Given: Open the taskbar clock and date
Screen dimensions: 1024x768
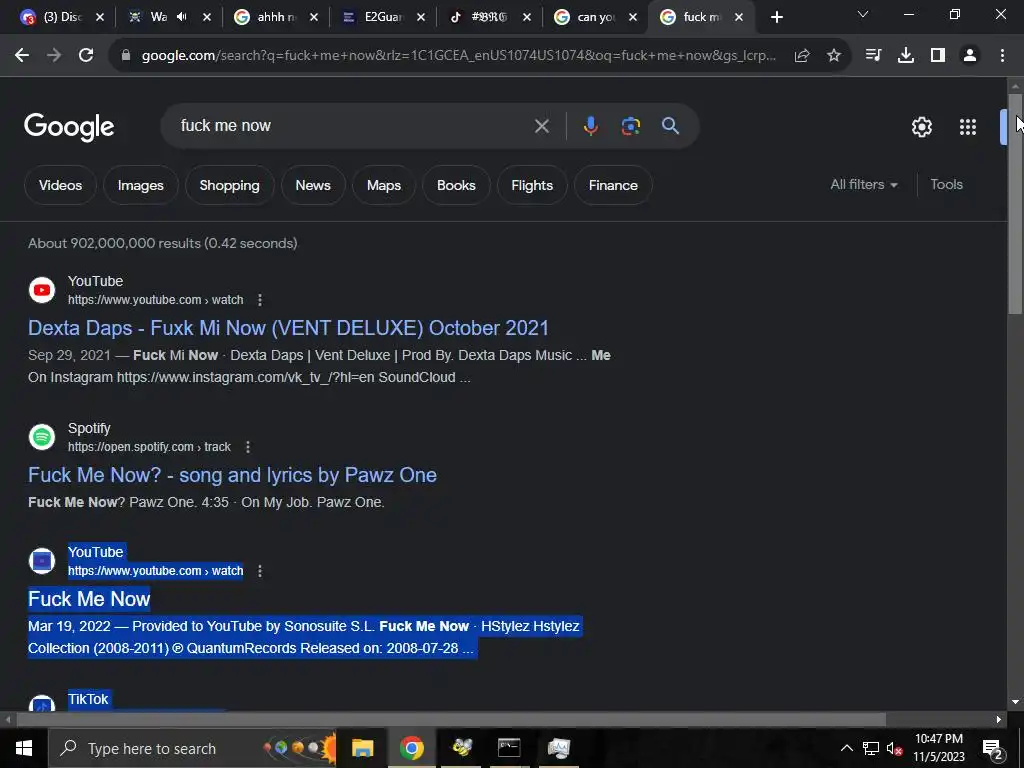Looking at the screenshot, I should coord(938,748).
